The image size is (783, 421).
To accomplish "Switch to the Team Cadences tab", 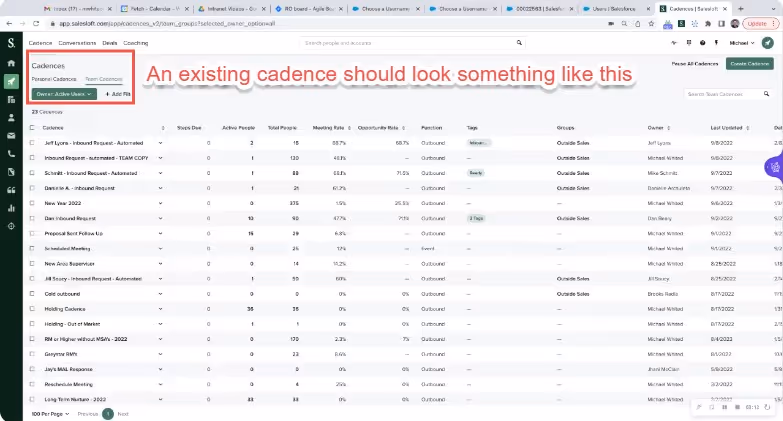I will click(x=104, y=79).
